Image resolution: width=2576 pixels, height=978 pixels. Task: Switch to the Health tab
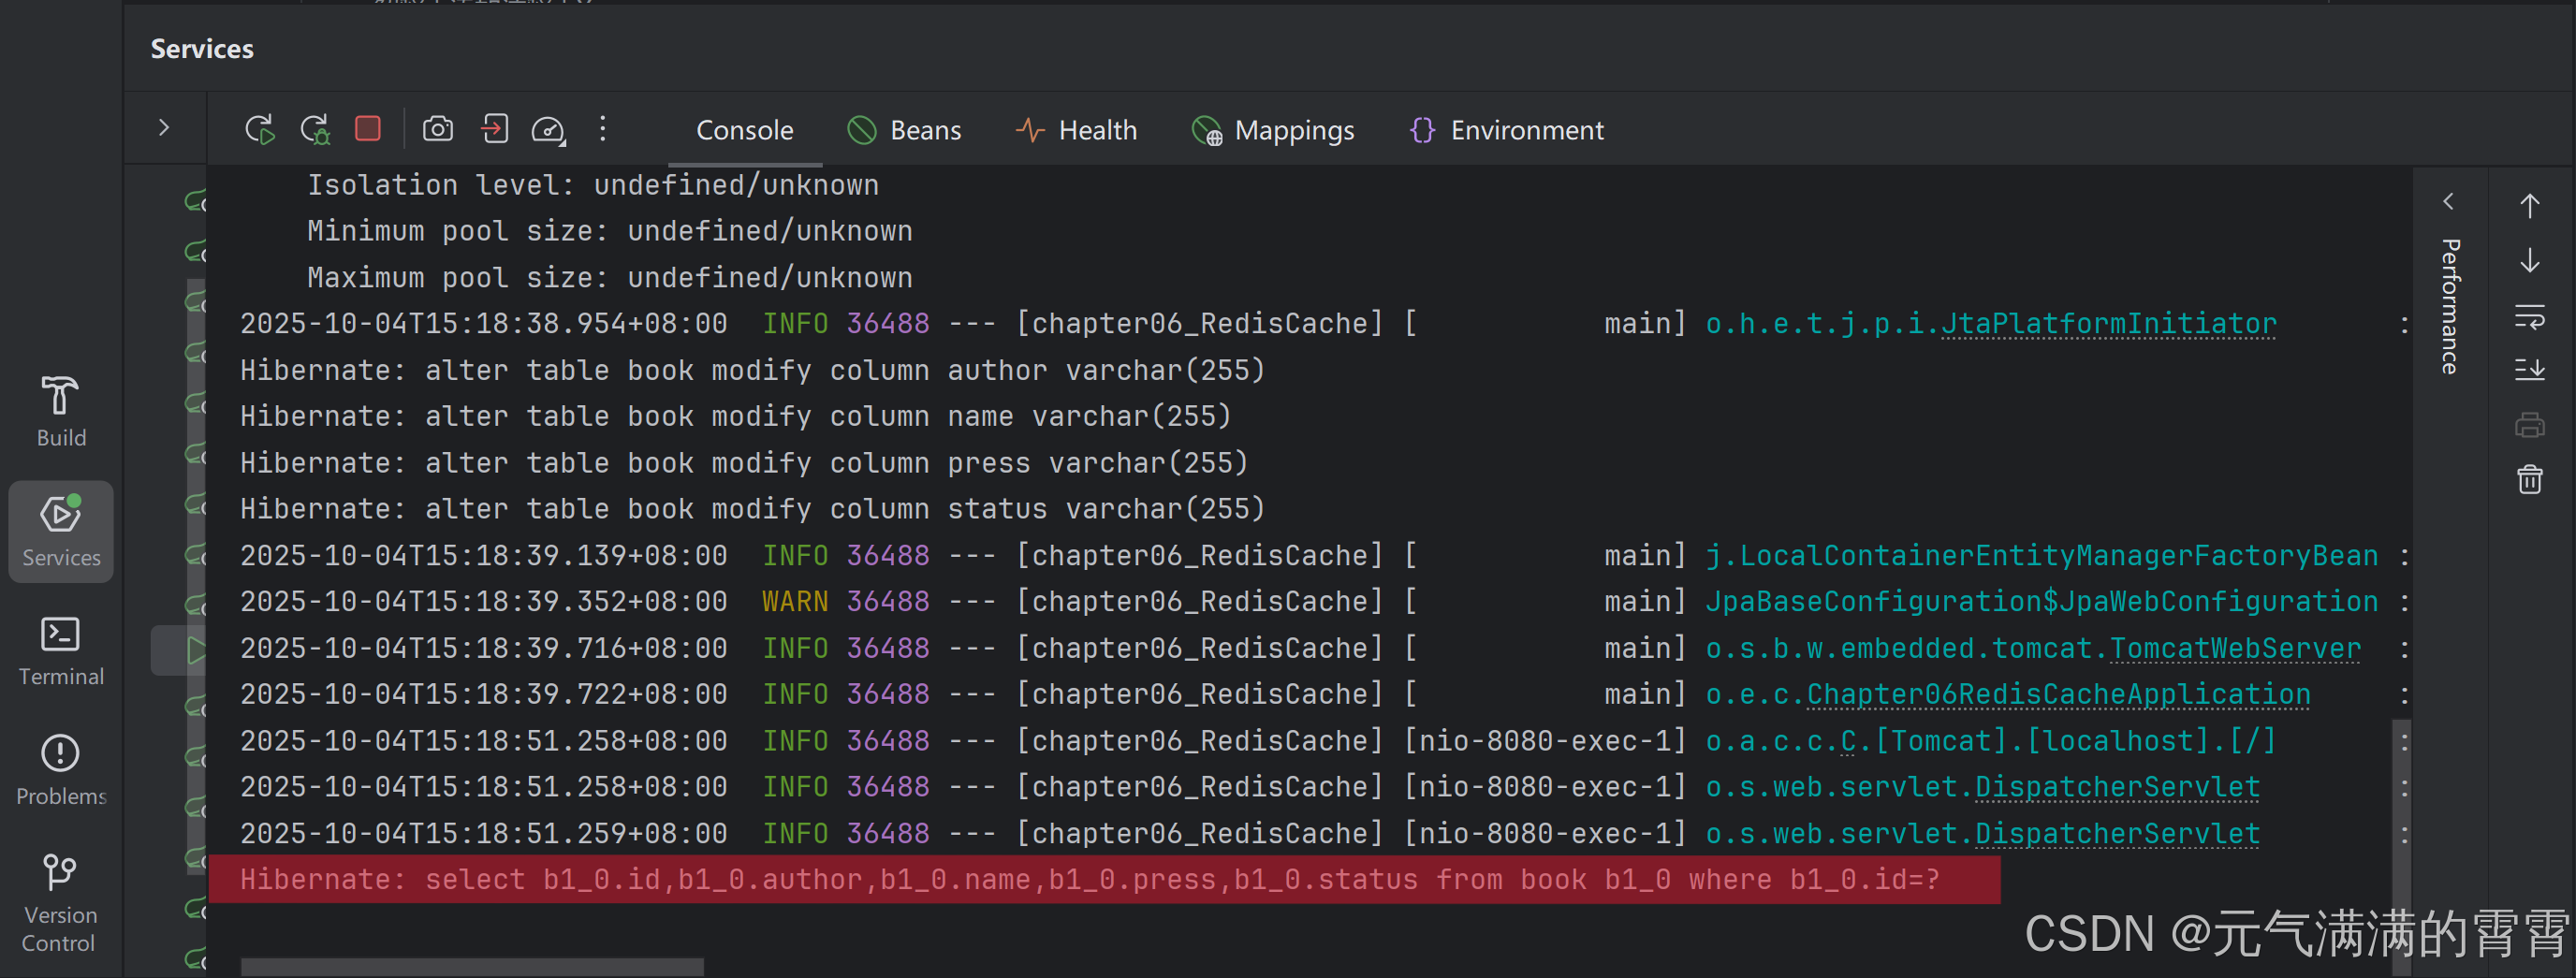[1076, 130]
